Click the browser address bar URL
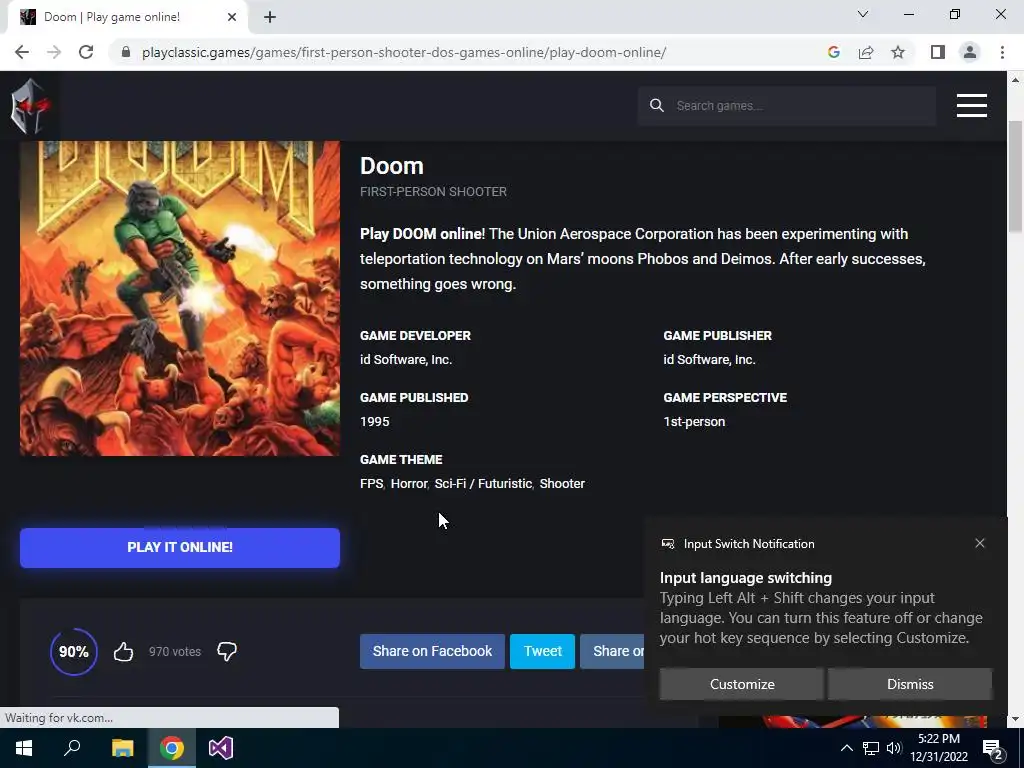1024x768 pixels. pyautogui.click(x=404, y=52)
